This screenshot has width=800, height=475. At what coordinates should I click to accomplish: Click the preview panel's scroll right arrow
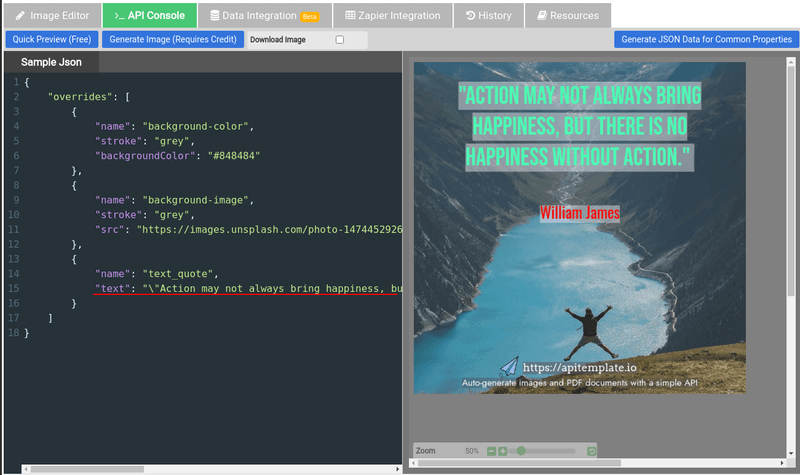click(x=782, y=463)
